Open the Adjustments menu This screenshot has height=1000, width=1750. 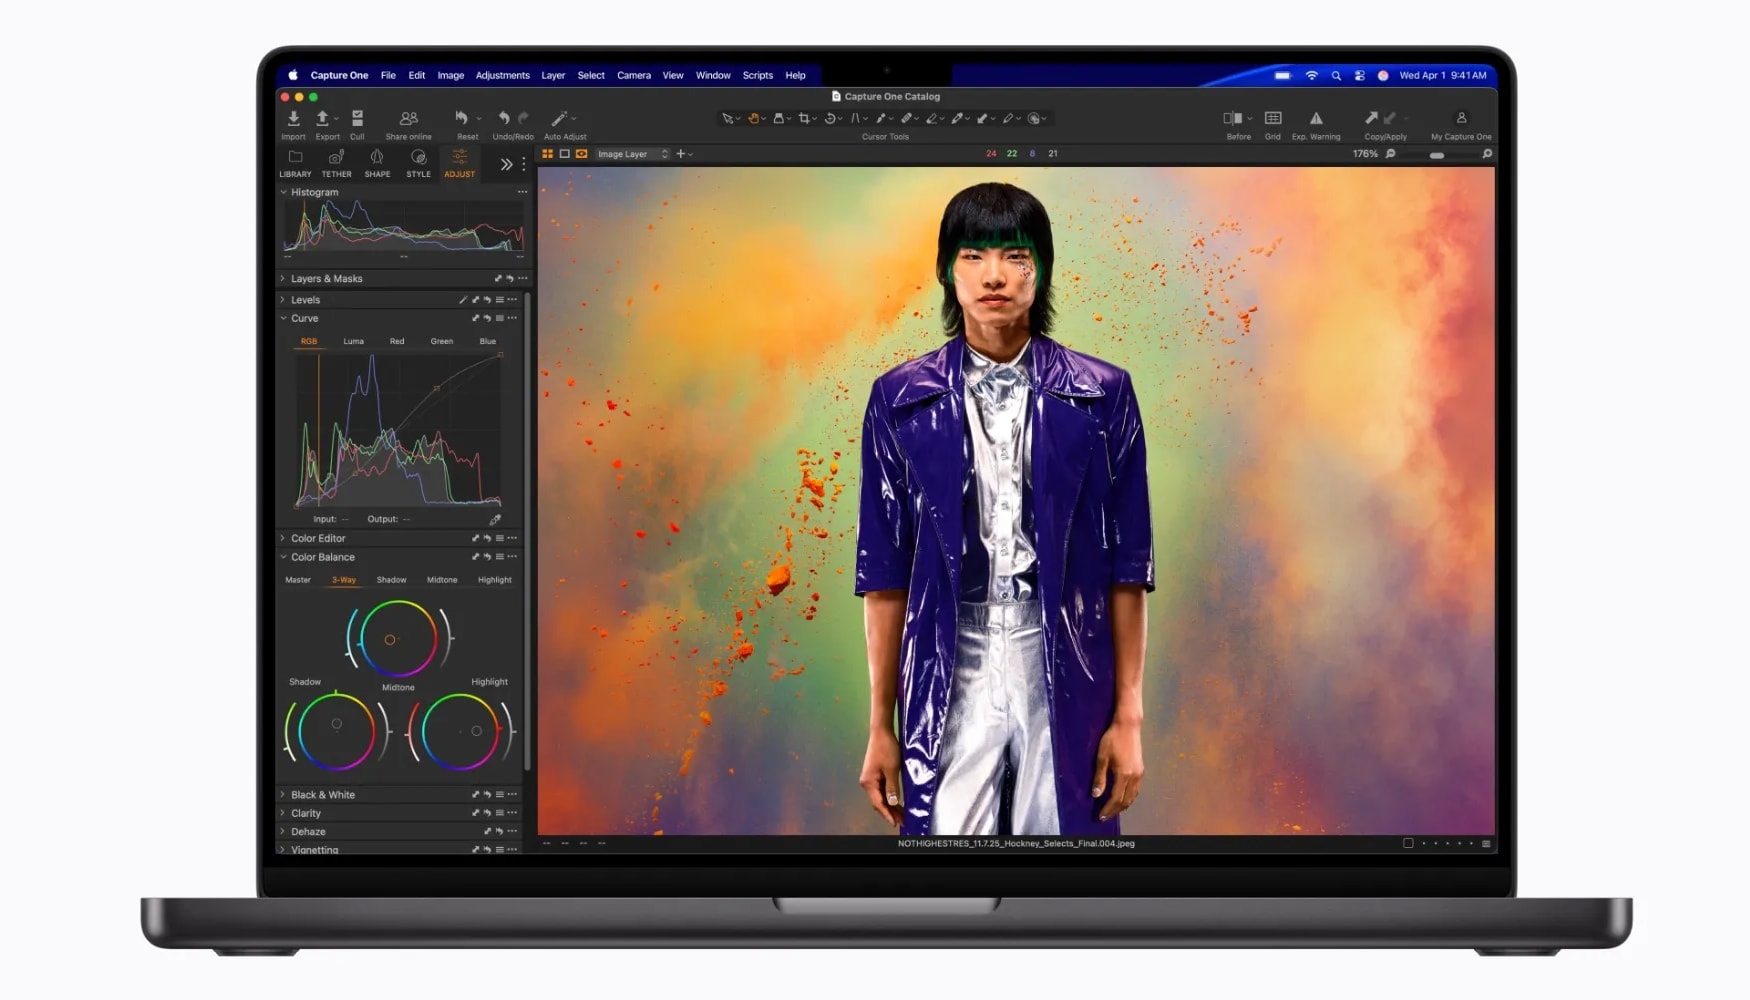tap(502, 75)
